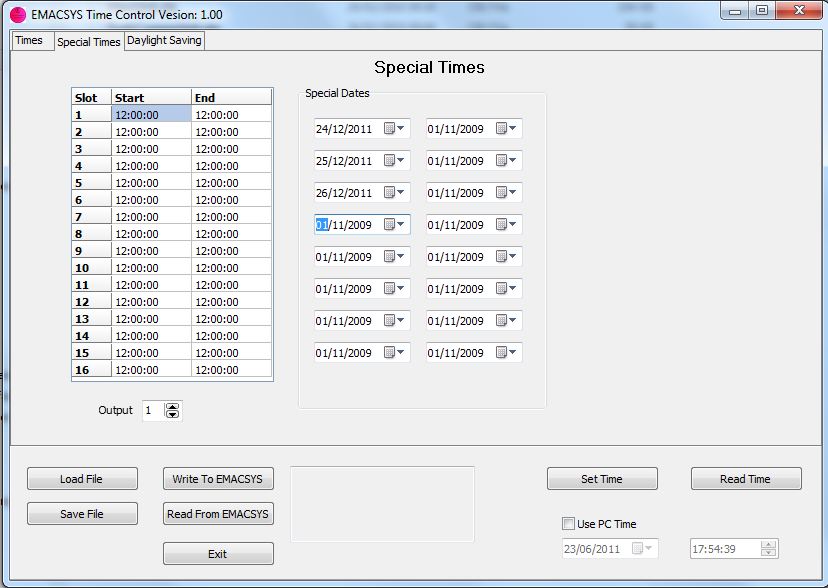This screenshot has width=828, height=588.
Task: Switch to the Times tab
Action: pyautogui.click(x=29, y=40)
